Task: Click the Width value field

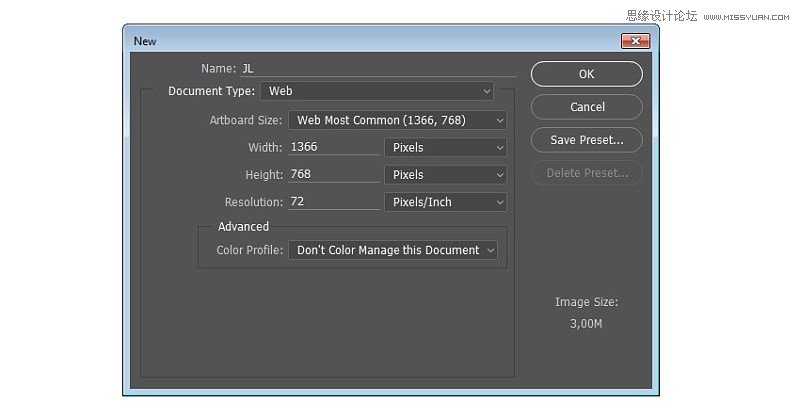Action: pos(334,147)
